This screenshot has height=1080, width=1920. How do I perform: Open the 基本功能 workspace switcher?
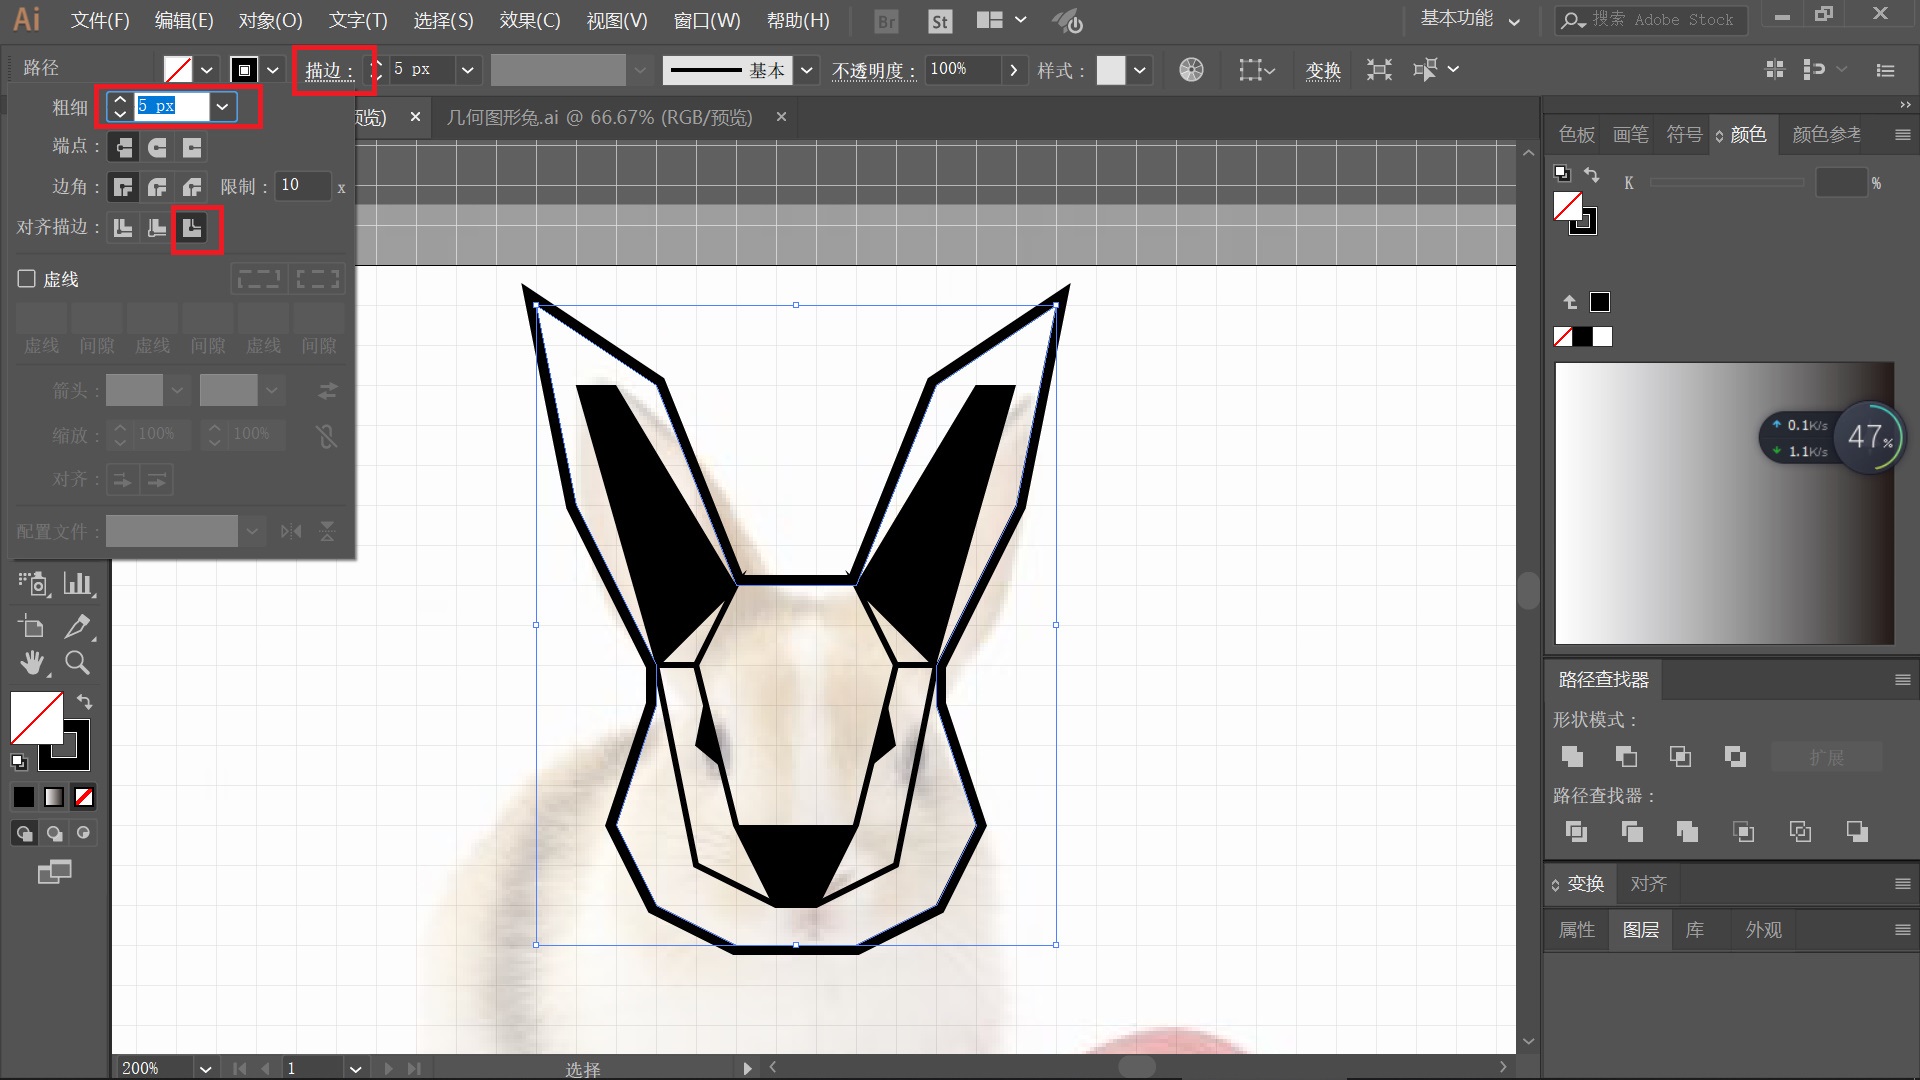(1469, 19)
